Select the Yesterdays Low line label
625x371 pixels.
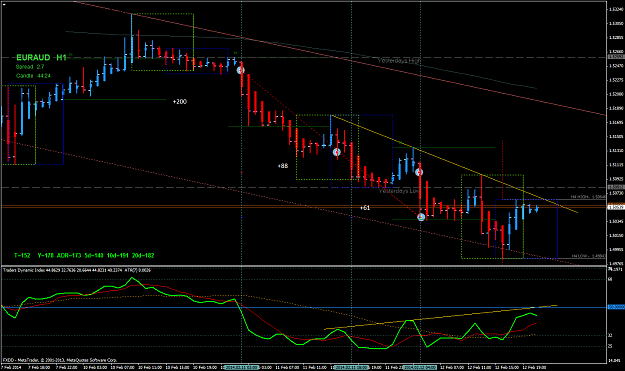(x=399, y=191)
